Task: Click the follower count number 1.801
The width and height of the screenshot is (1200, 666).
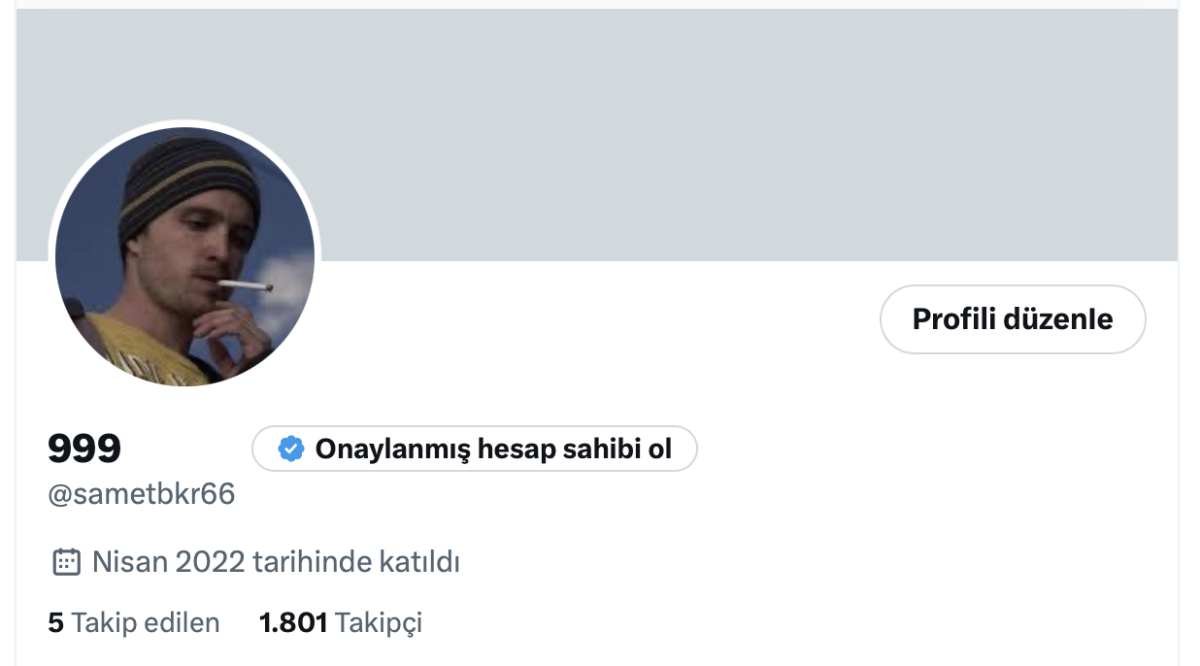Action: pyautogui.click(x=293, y=623)
